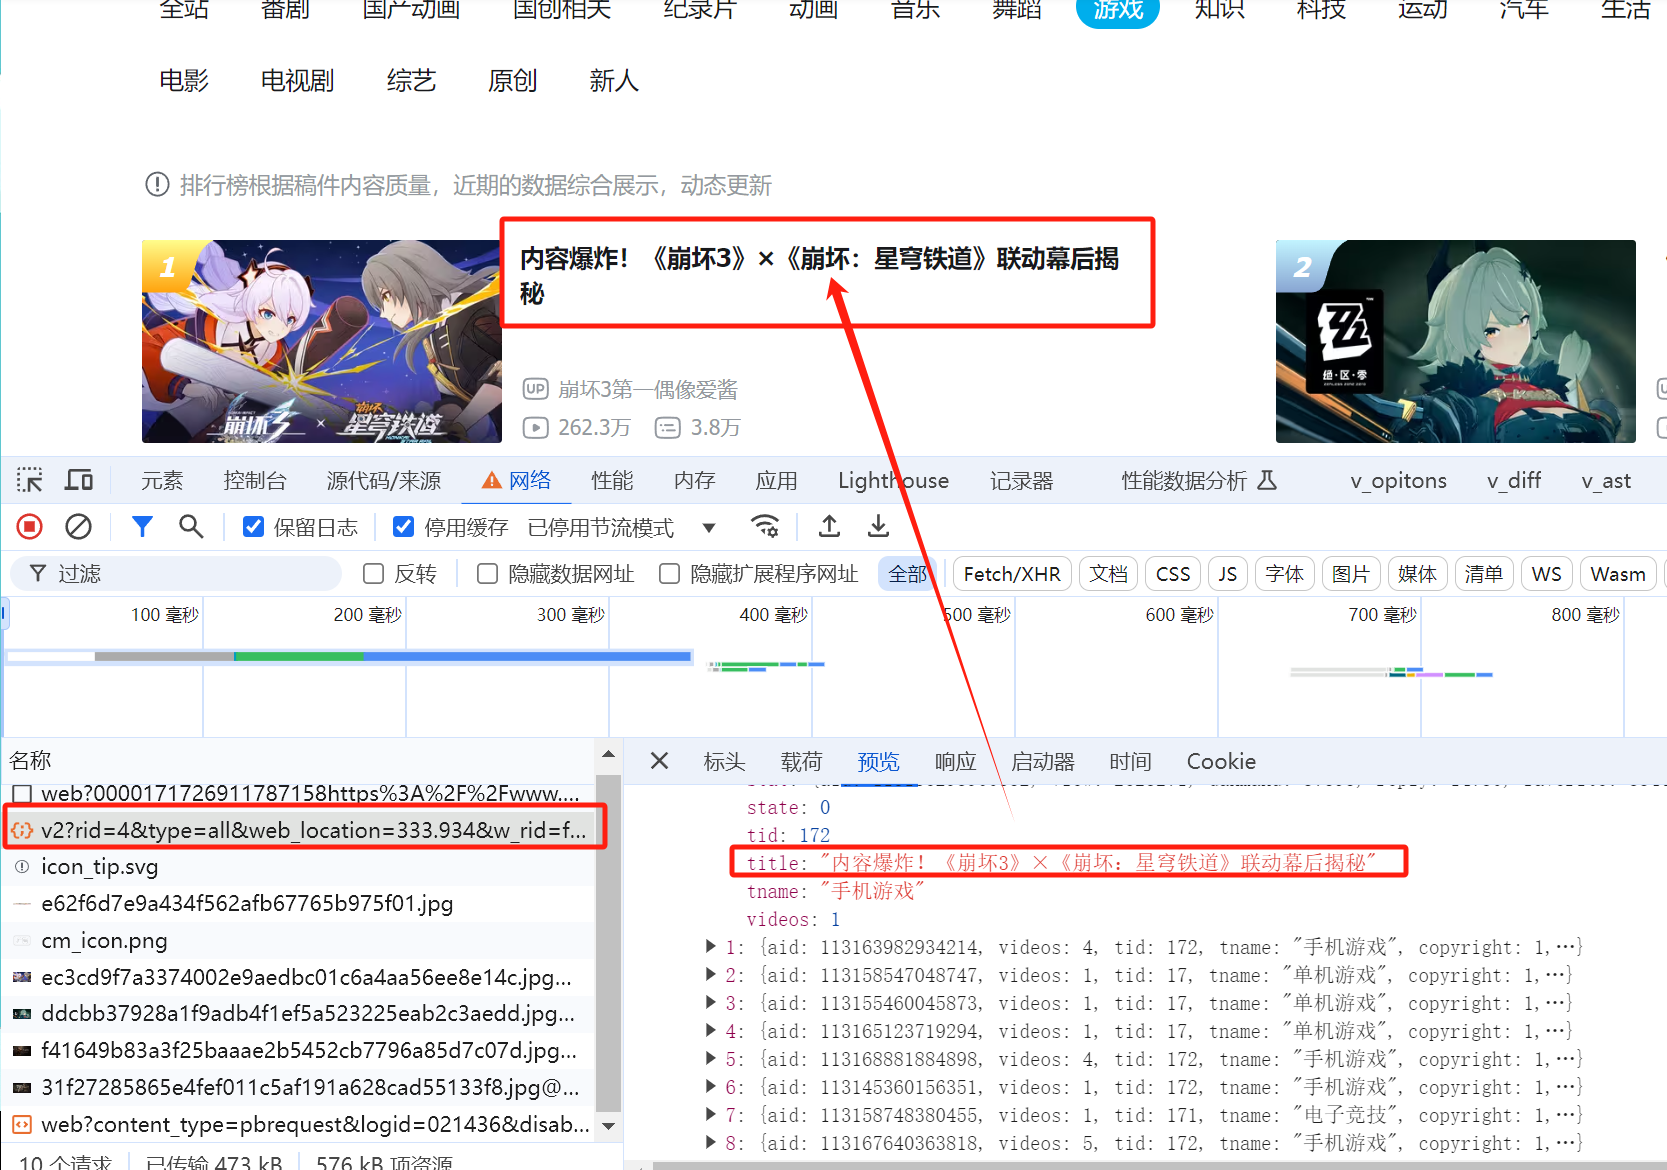This screenshot has width=1667, height=1170.
Task: Click the flask icon beside 性能数据分析
Action: (1267, 481)
